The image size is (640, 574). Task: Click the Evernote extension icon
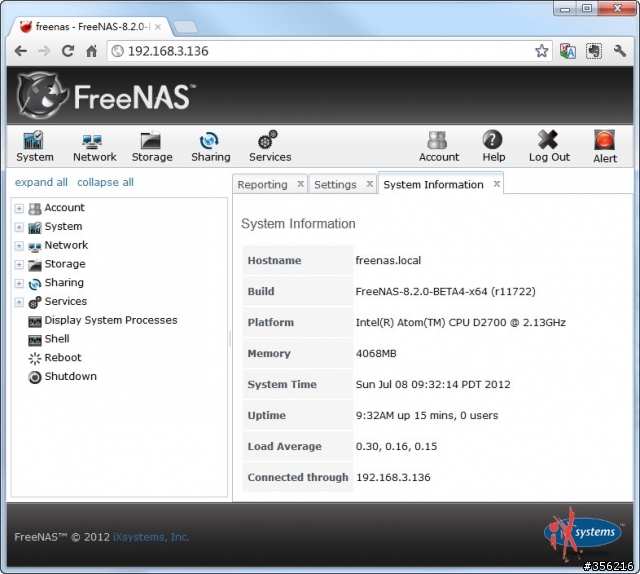[x=594, y=51]
